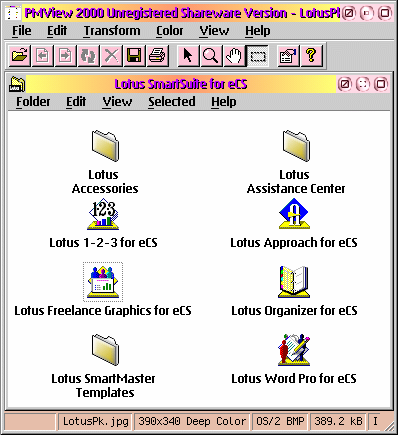Open the PMView Help menu
Viewport: 398px width, 435px height.
click(258, 31)
